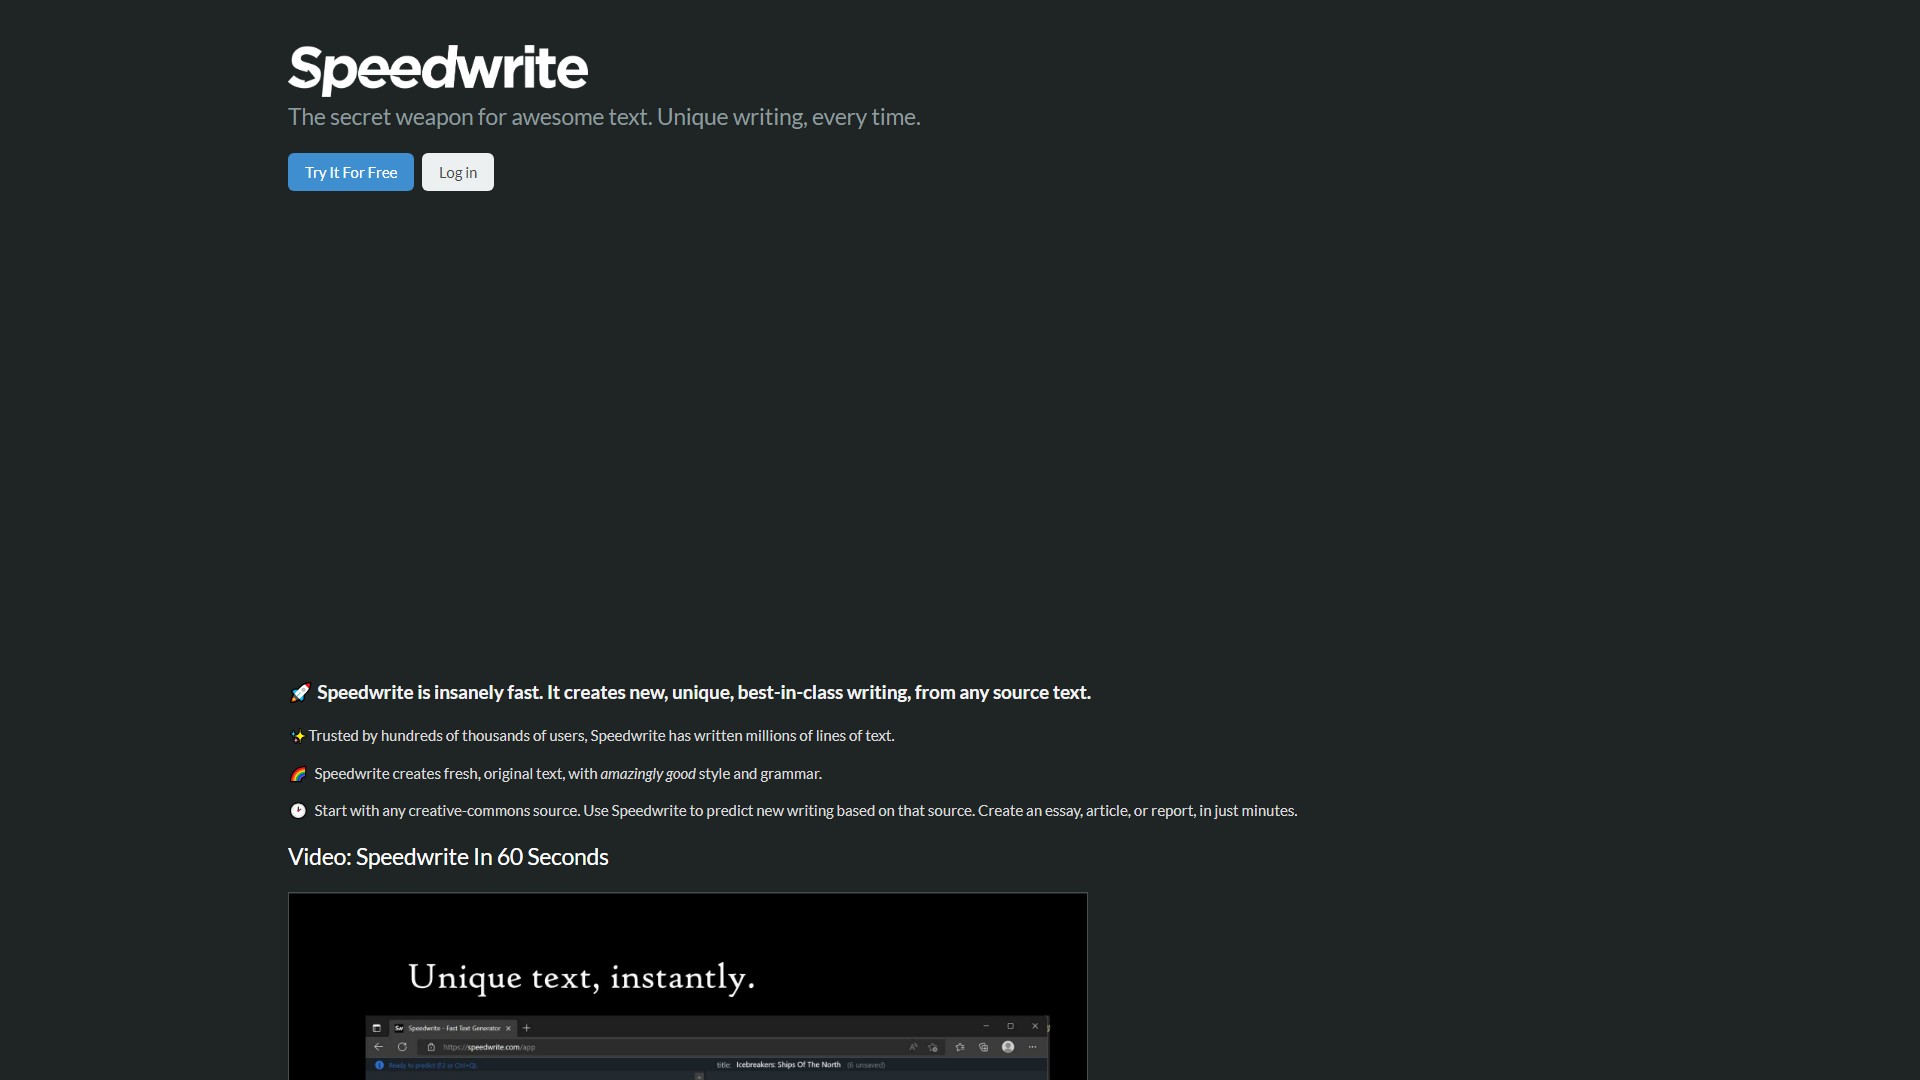
Task: Click the profile avatar icon in the browser toolbar
Action: [1008, 1046]
